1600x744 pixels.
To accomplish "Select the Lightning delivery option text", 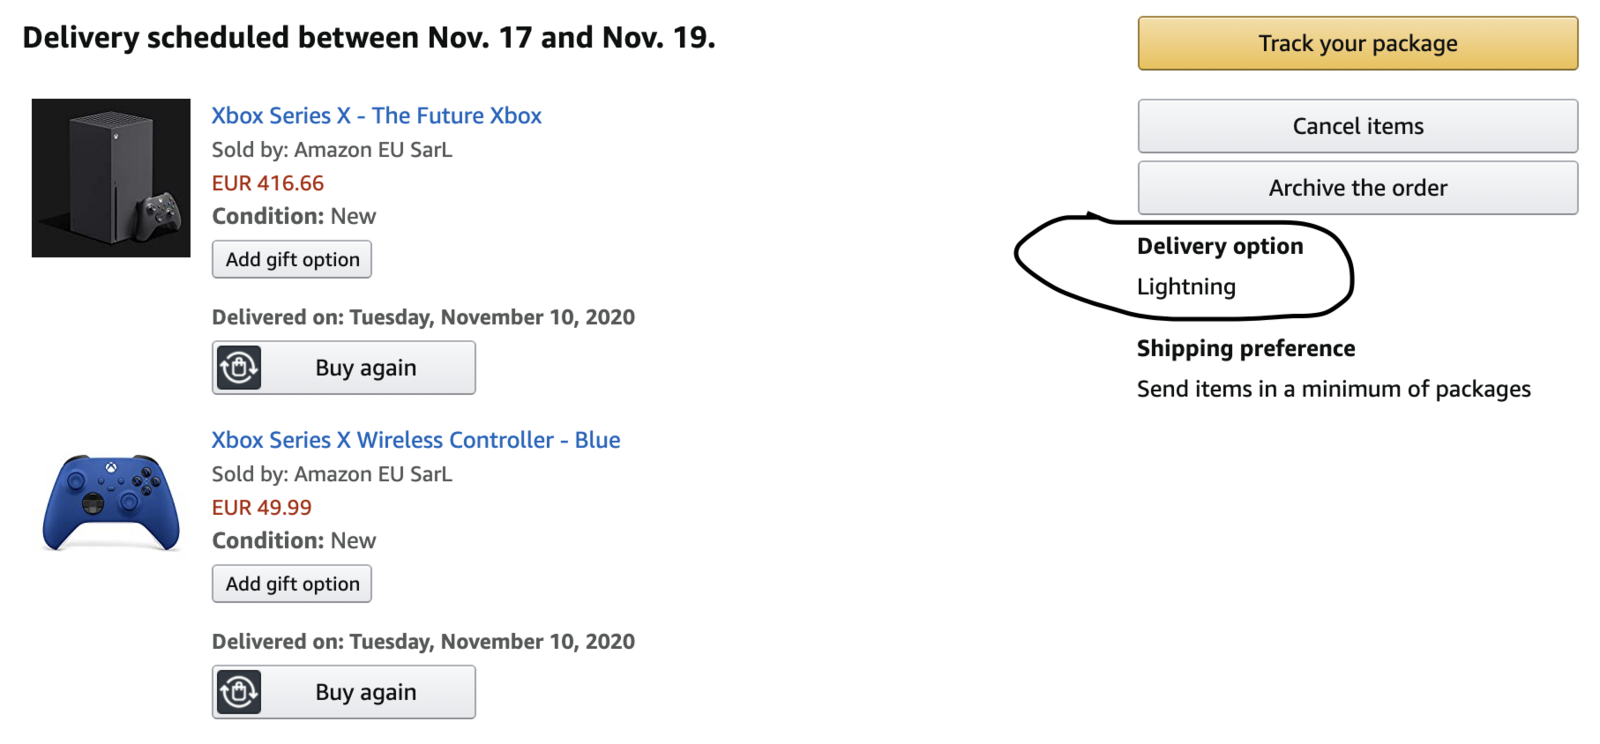I will point(1186,287).
